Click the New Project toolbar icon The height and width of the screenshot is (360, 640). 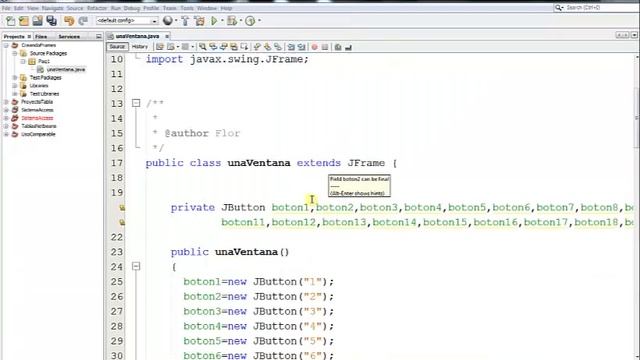point(24,21)
